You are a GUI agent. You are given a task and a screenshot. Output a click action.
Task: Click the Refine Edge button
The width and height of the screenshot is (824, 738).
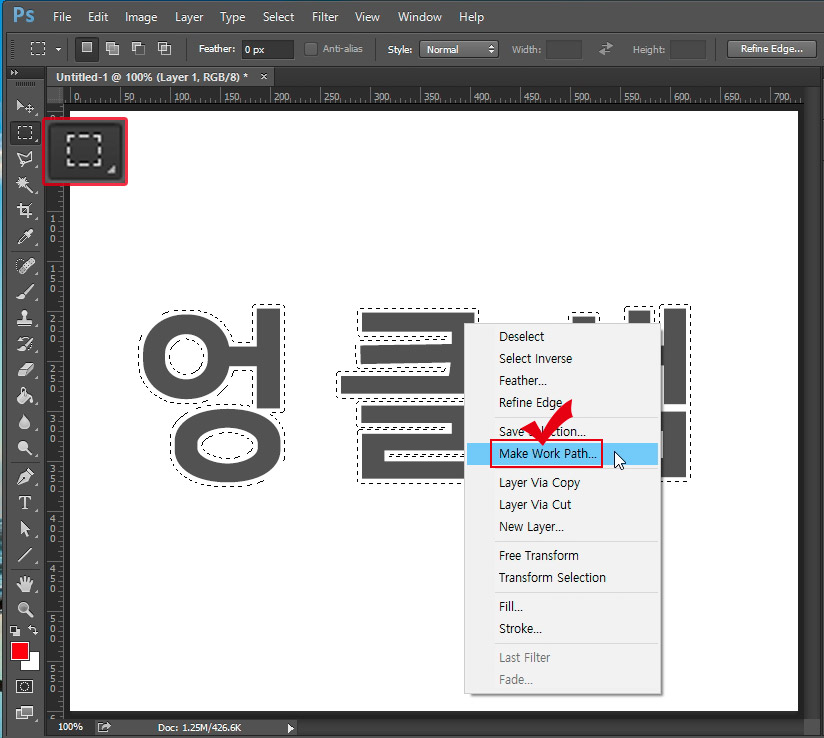point(770,48)
